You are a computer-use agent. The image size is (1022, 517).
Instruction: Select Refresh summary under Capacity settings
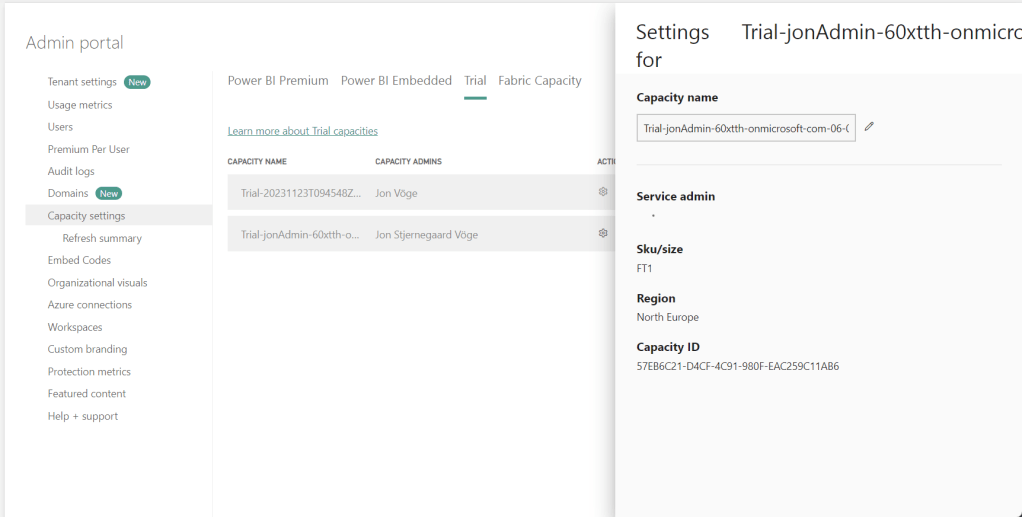pos(102,238)
